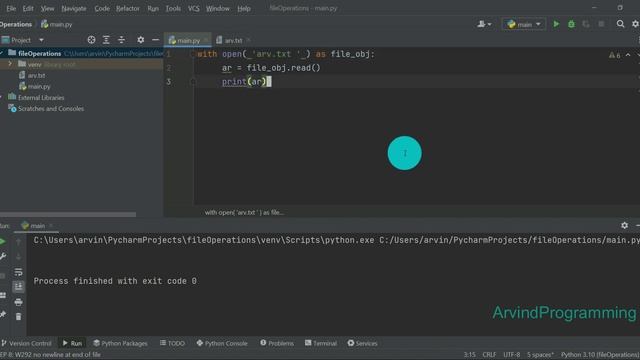Click wrench icon in Run panel sidebar
The height and width of the screenshot is (360, 640).
(3, 257)
